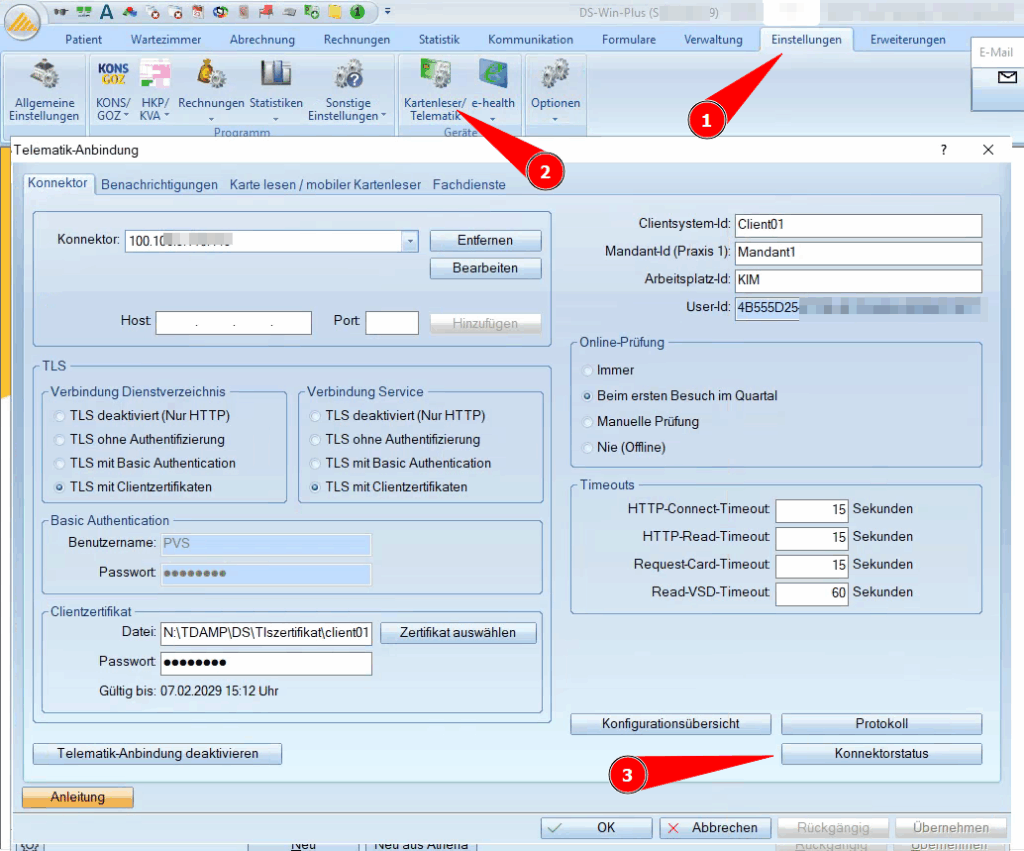Expand the Konnektor address dropdown

pyautogui.click(x=409, y=241)
